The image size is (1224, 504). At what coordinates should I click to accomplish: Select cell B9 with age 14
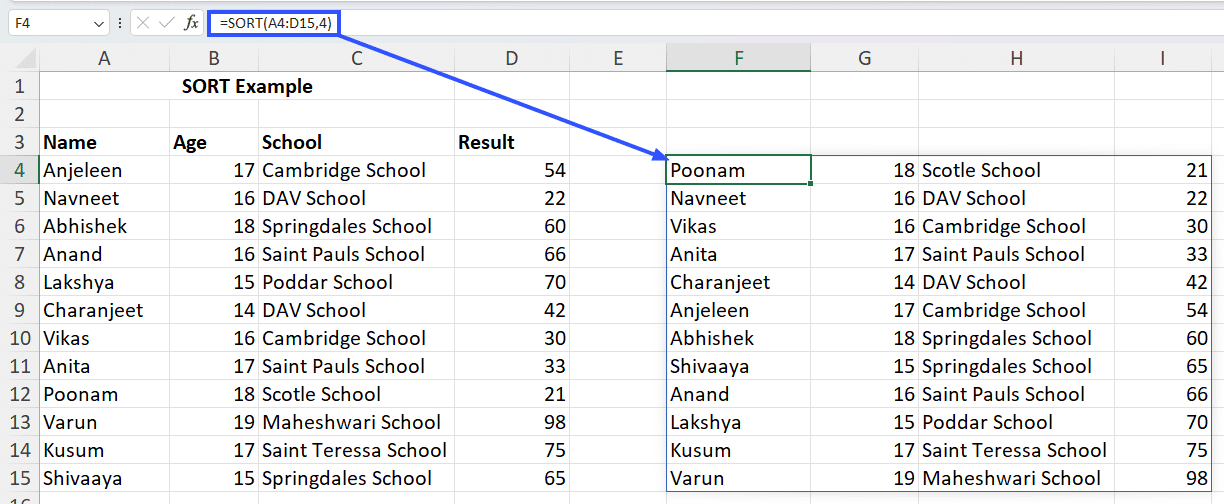click(x=213, y=310)
